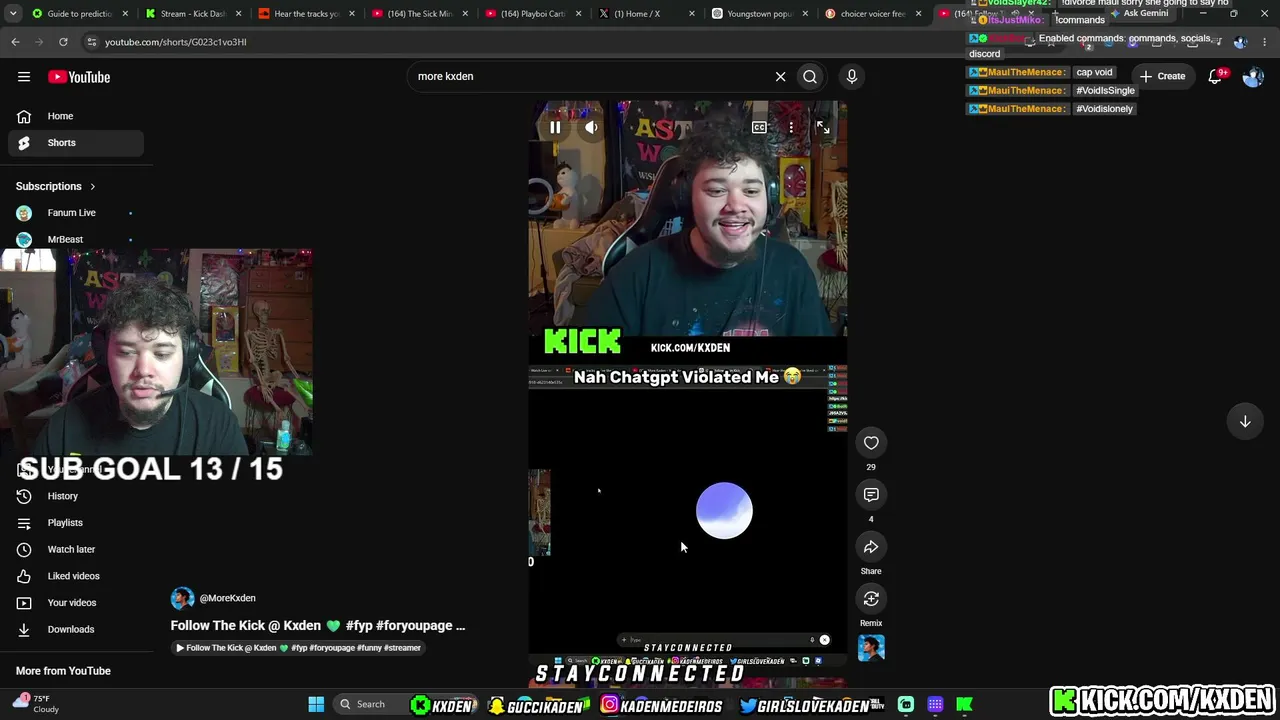
Task: Select Shorts in the sidebar
Action: pyautogui.click(x=76, y=143)
